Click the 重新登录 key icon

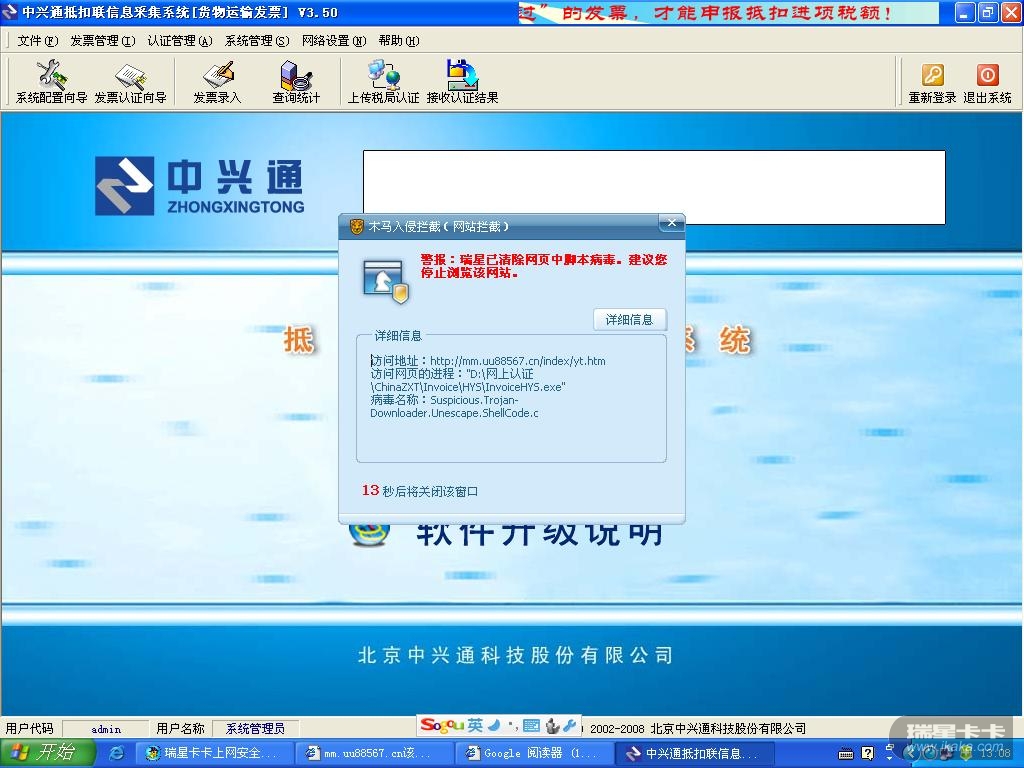(x=933, y=82)
